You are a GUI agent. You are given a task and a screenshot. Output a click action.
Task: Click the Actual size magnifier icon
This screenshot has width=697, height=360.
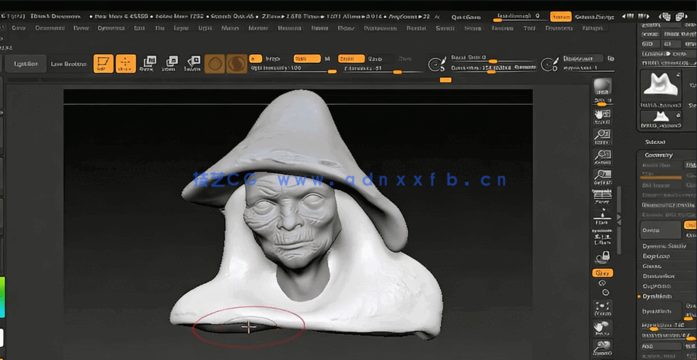point(602,157)
